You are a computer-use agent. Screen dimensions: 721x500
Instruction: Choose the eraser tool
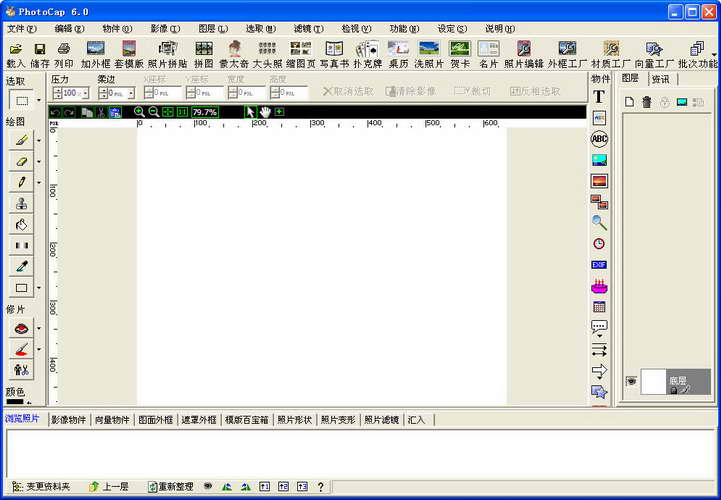click(21, 161)
